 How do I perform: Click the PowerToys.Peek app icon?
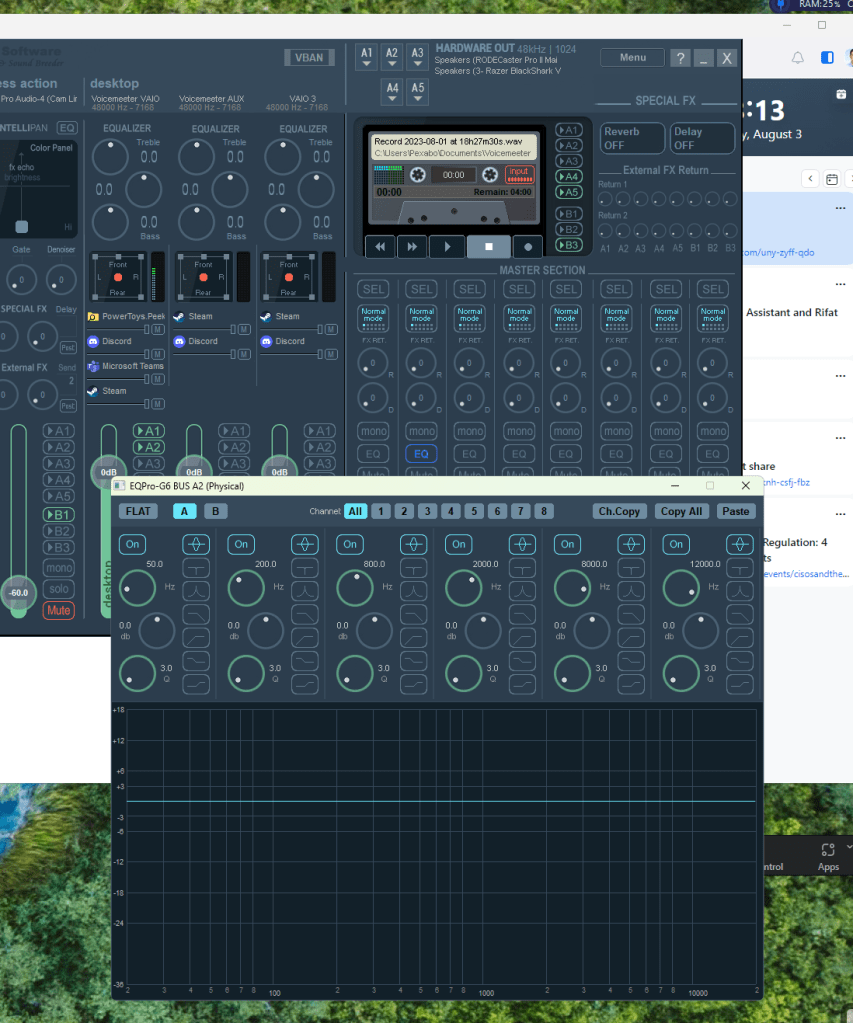(93, 316)
